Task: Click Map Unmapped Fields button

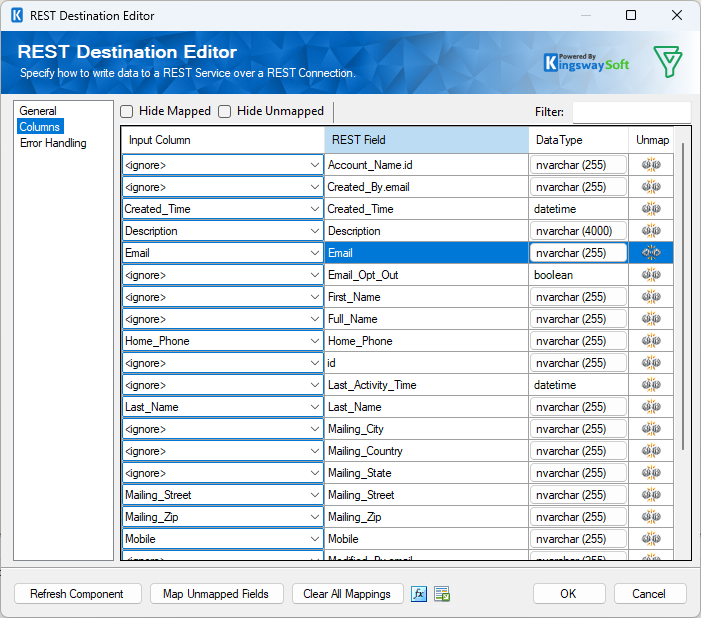Action: 216,594
